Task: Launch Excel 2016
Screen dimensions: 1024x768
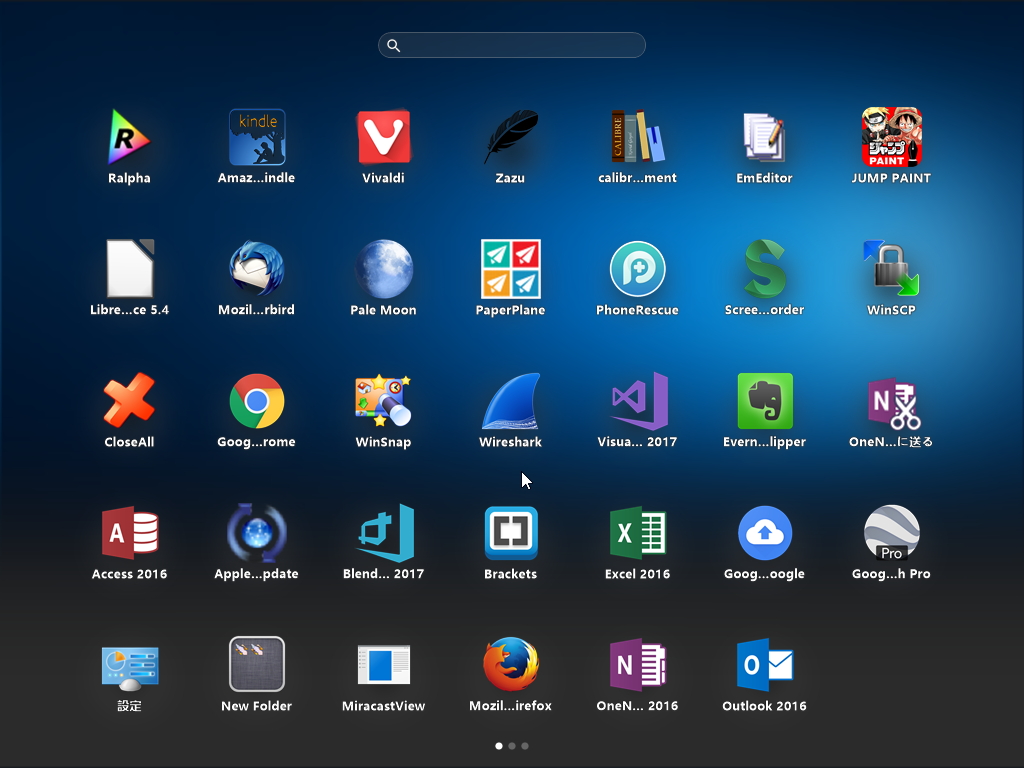Action: click(x=637, y=534)
